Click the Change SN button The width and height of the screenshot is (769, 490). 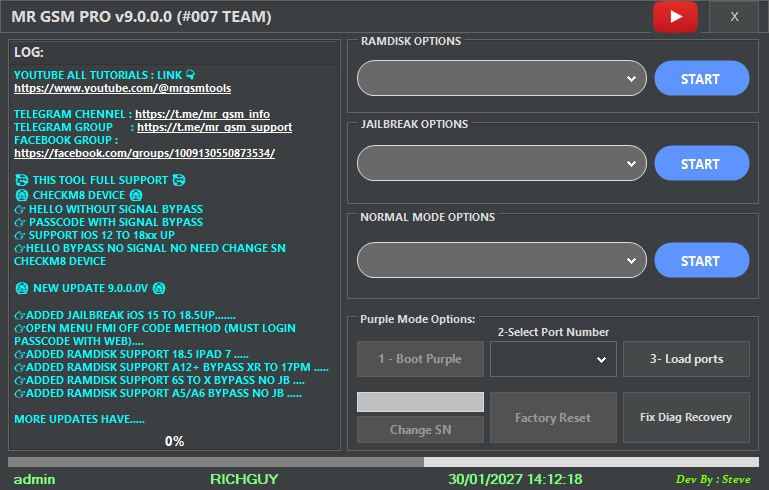pyautogui.click(x=420, y=430)
